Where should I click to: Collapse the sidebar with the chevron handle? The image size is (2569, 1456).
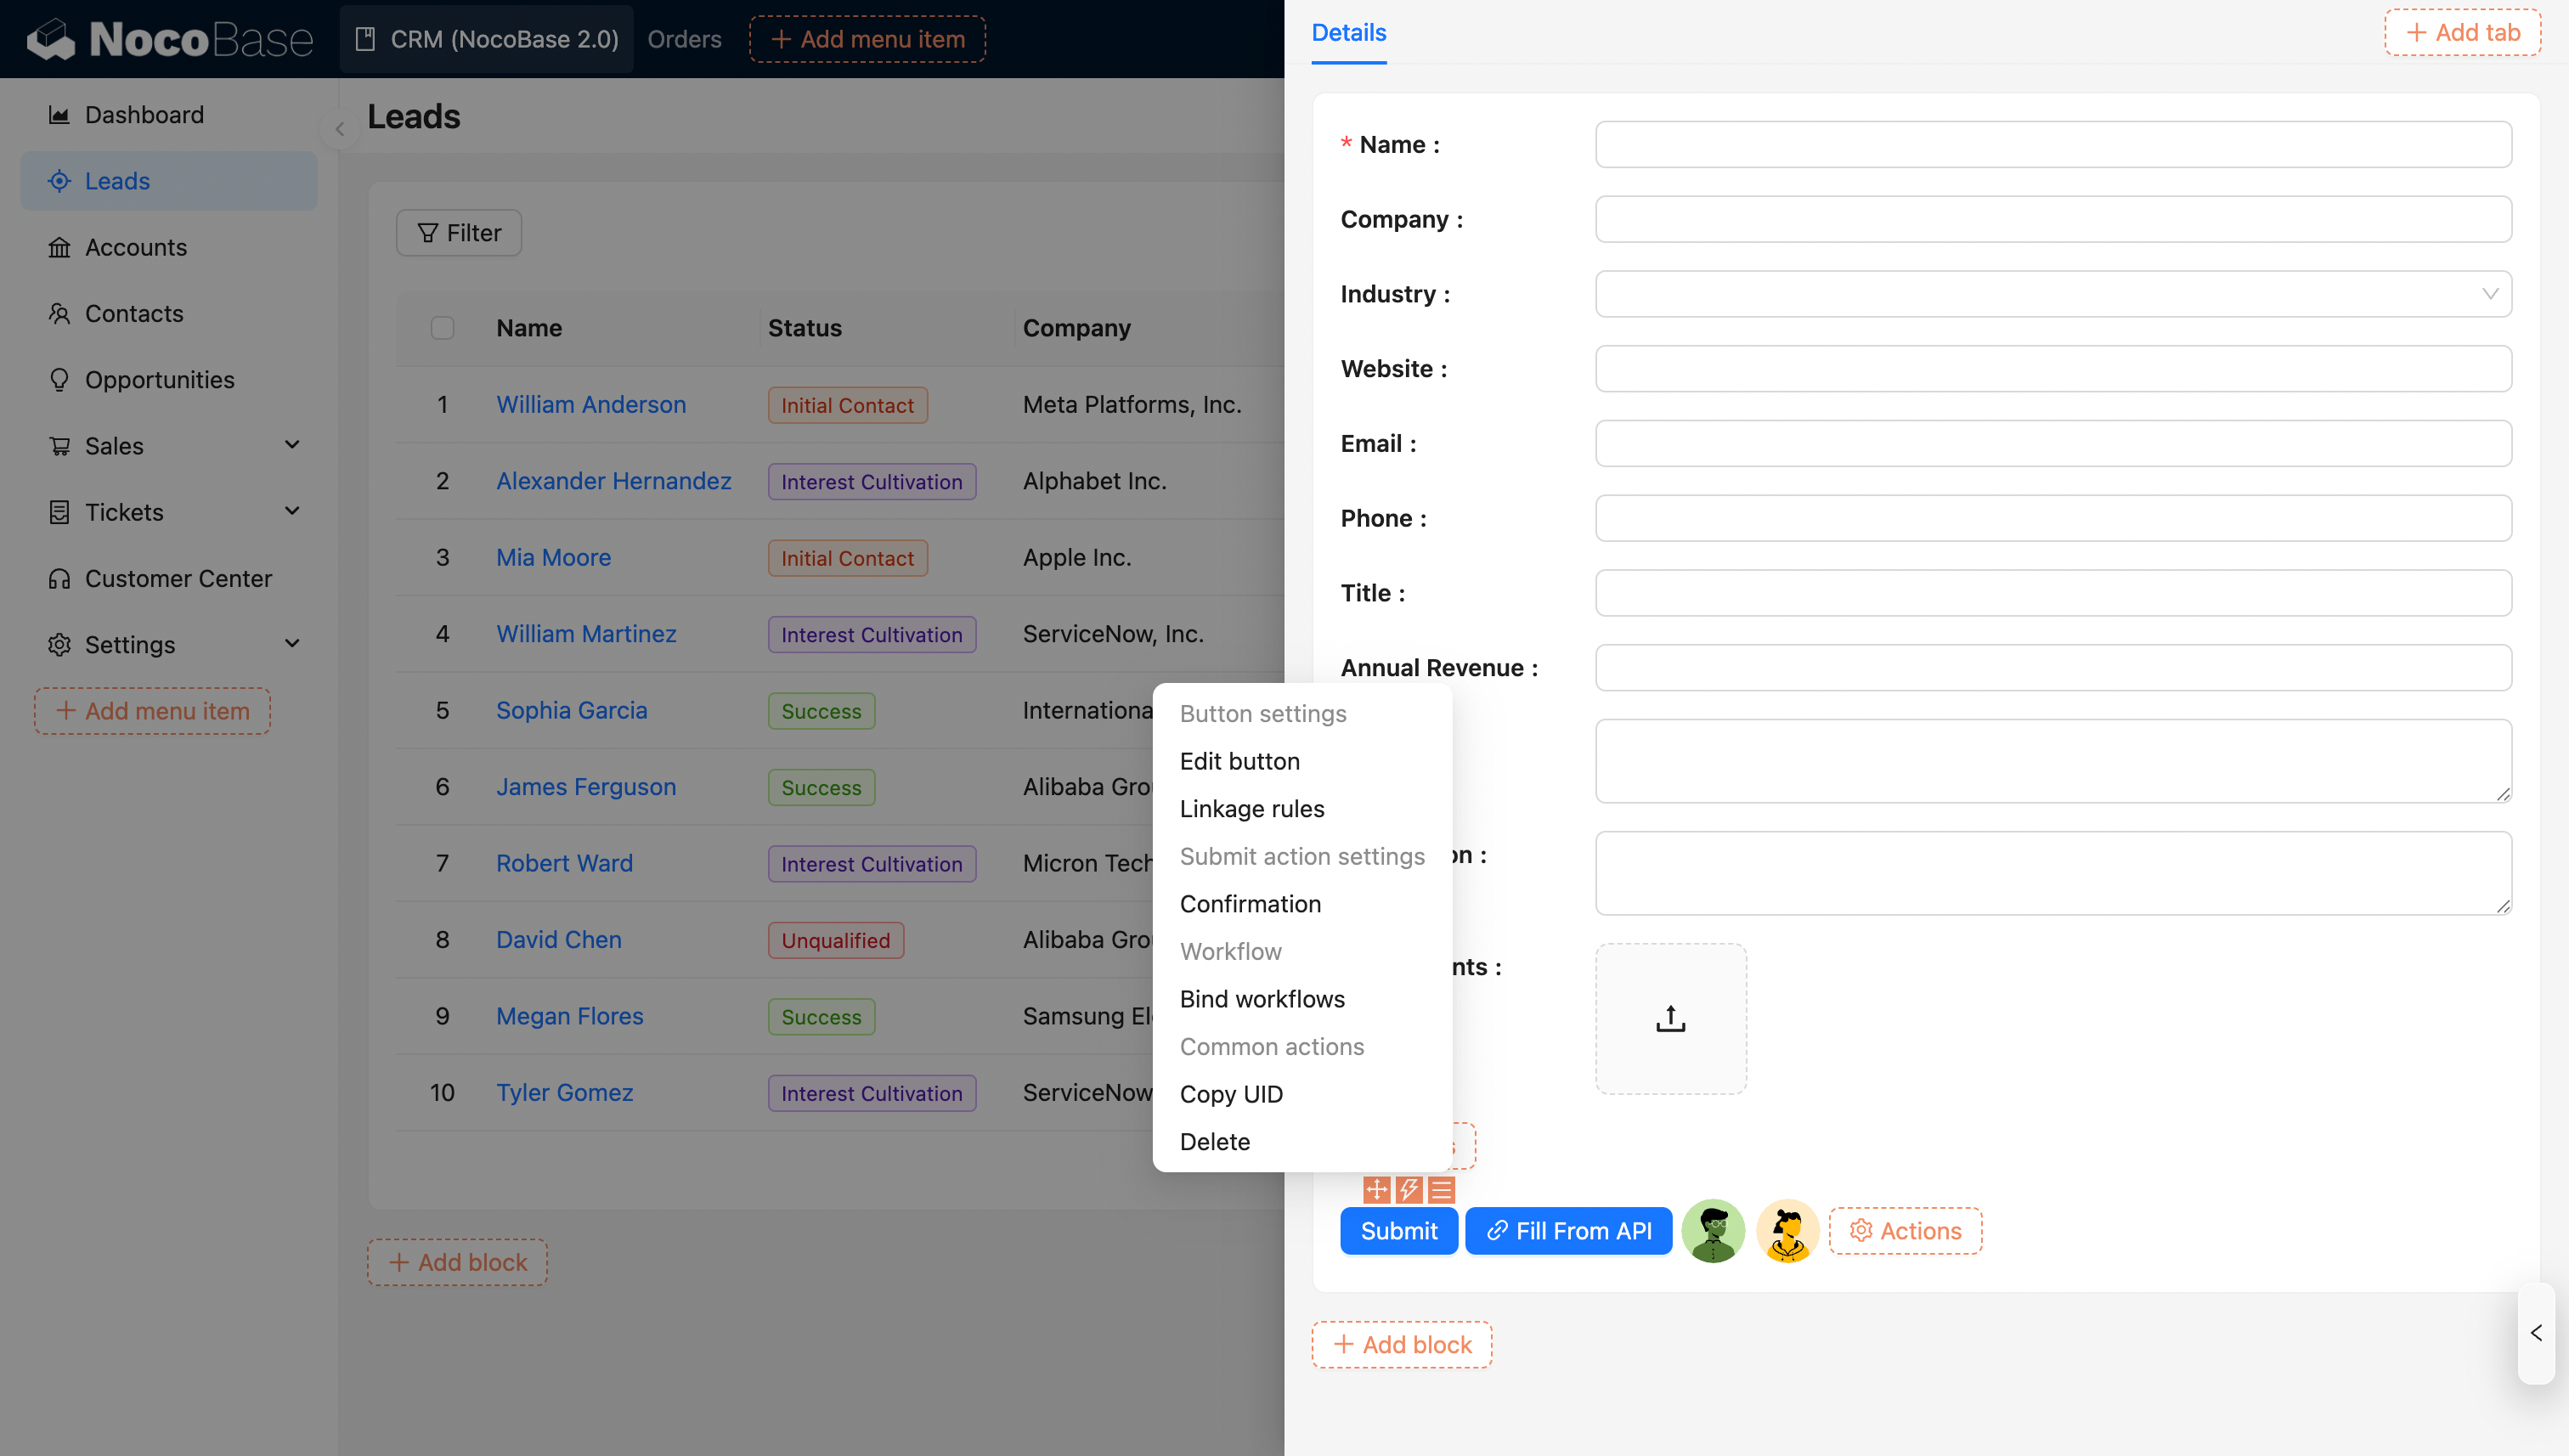click(340, 129)
